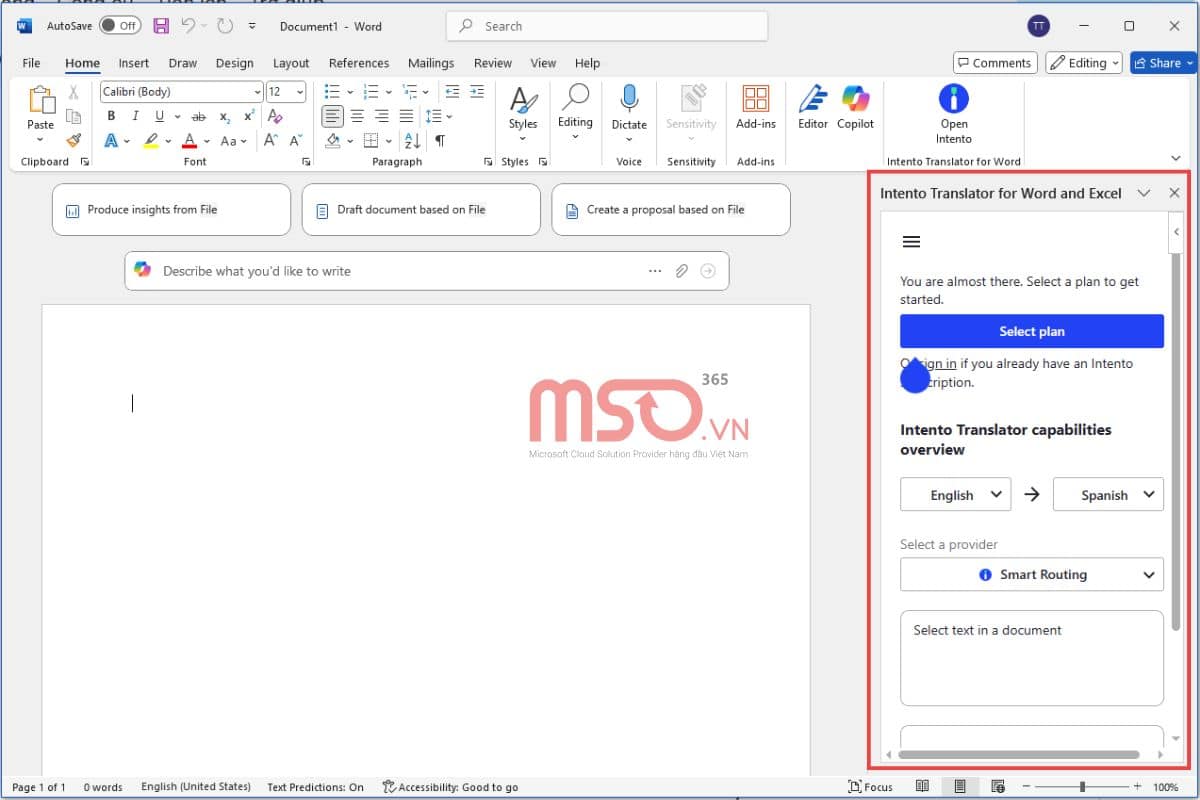Open Intento panel hamburger menu

point(911,242)
